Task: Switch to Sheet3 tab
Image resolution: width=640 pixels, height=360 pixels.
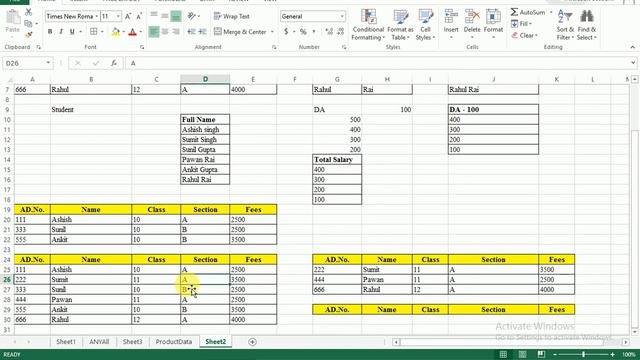Action: point(133,342)
